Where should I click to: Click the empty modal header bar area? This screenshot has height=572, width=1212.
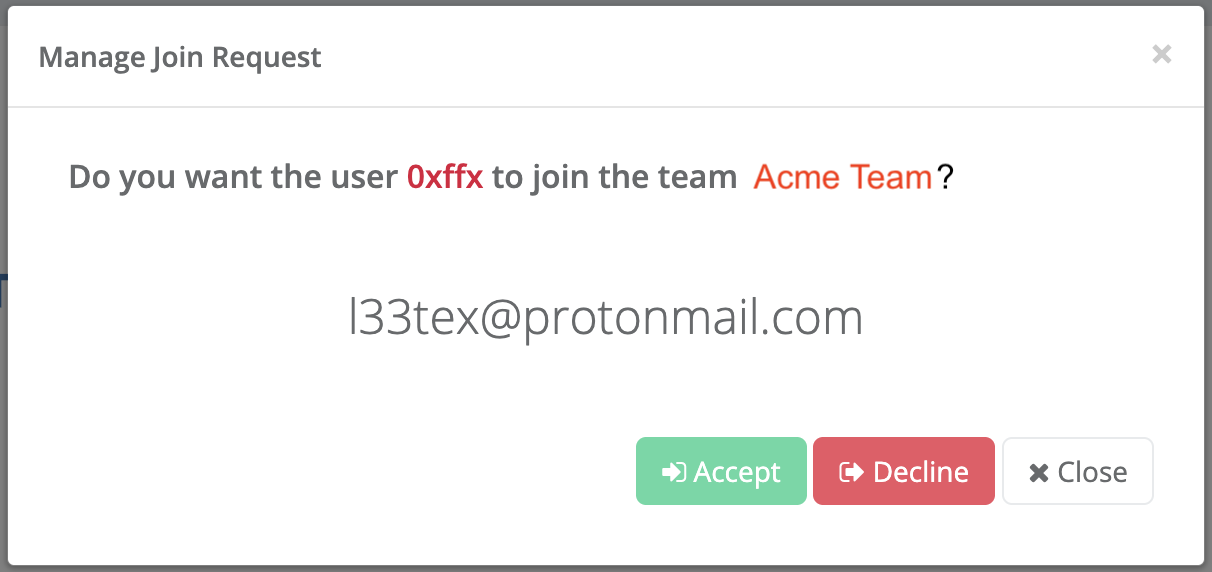click(x=700, y=57)
